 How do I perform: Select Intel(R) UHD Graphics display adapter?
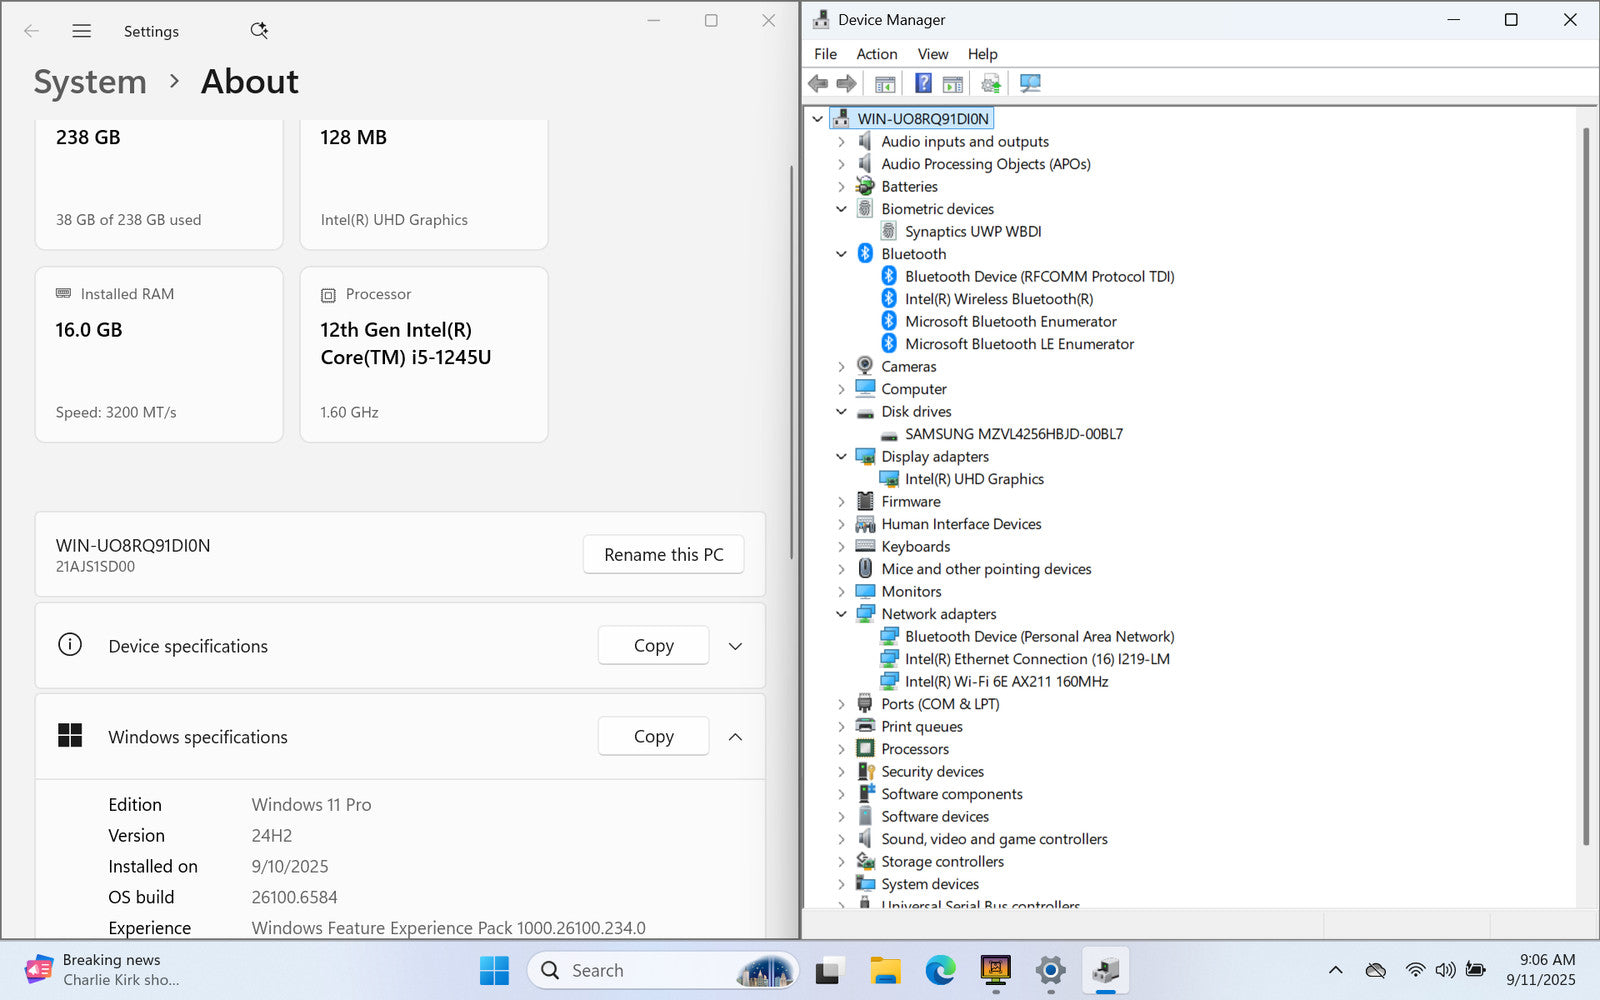click(x=974, y=479)
